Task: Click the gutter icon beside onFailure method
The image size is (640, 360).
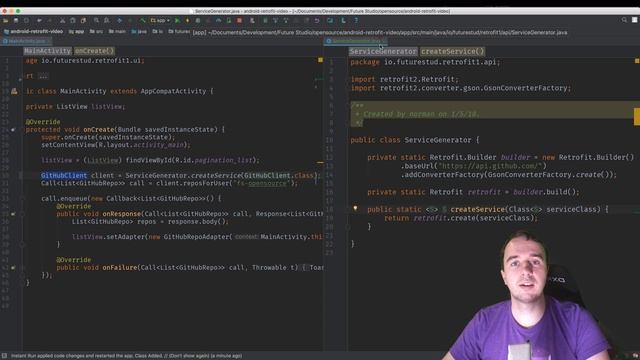Action: click(x=13, y=268)
